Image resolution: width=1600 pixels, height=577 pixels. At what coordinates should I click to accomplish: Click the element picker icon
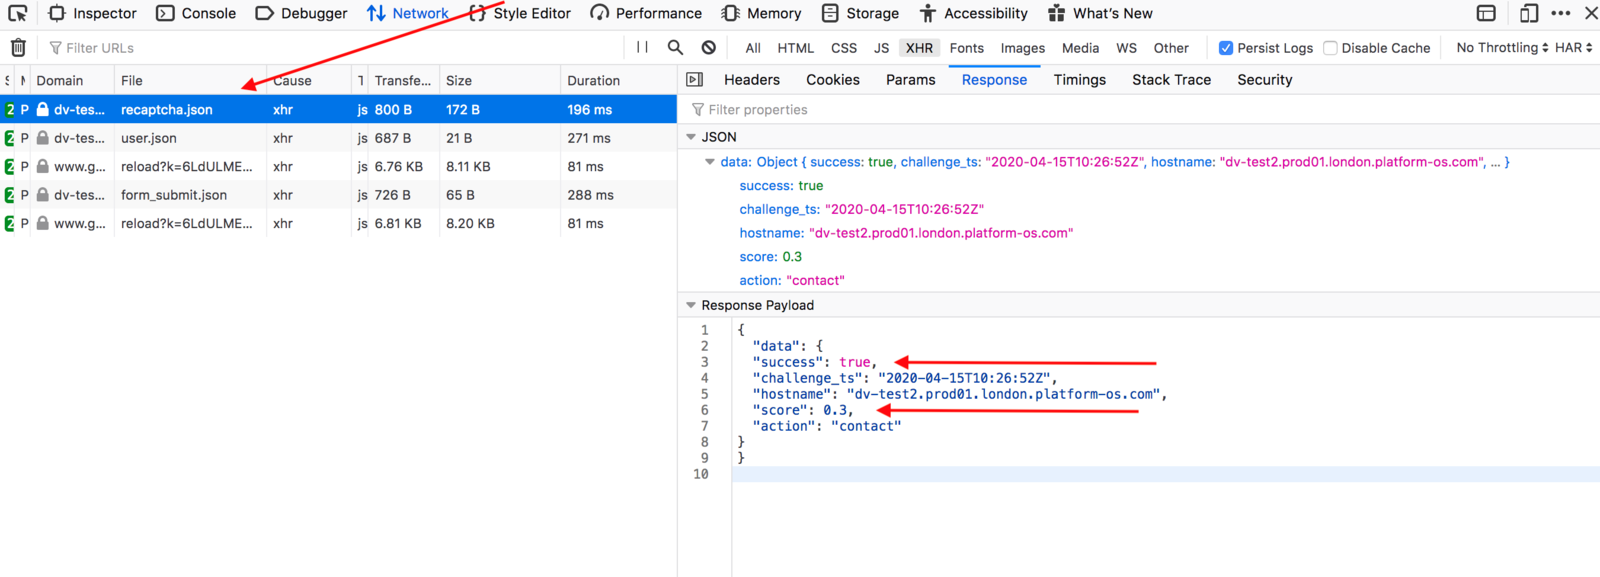(x=17, y=13)
